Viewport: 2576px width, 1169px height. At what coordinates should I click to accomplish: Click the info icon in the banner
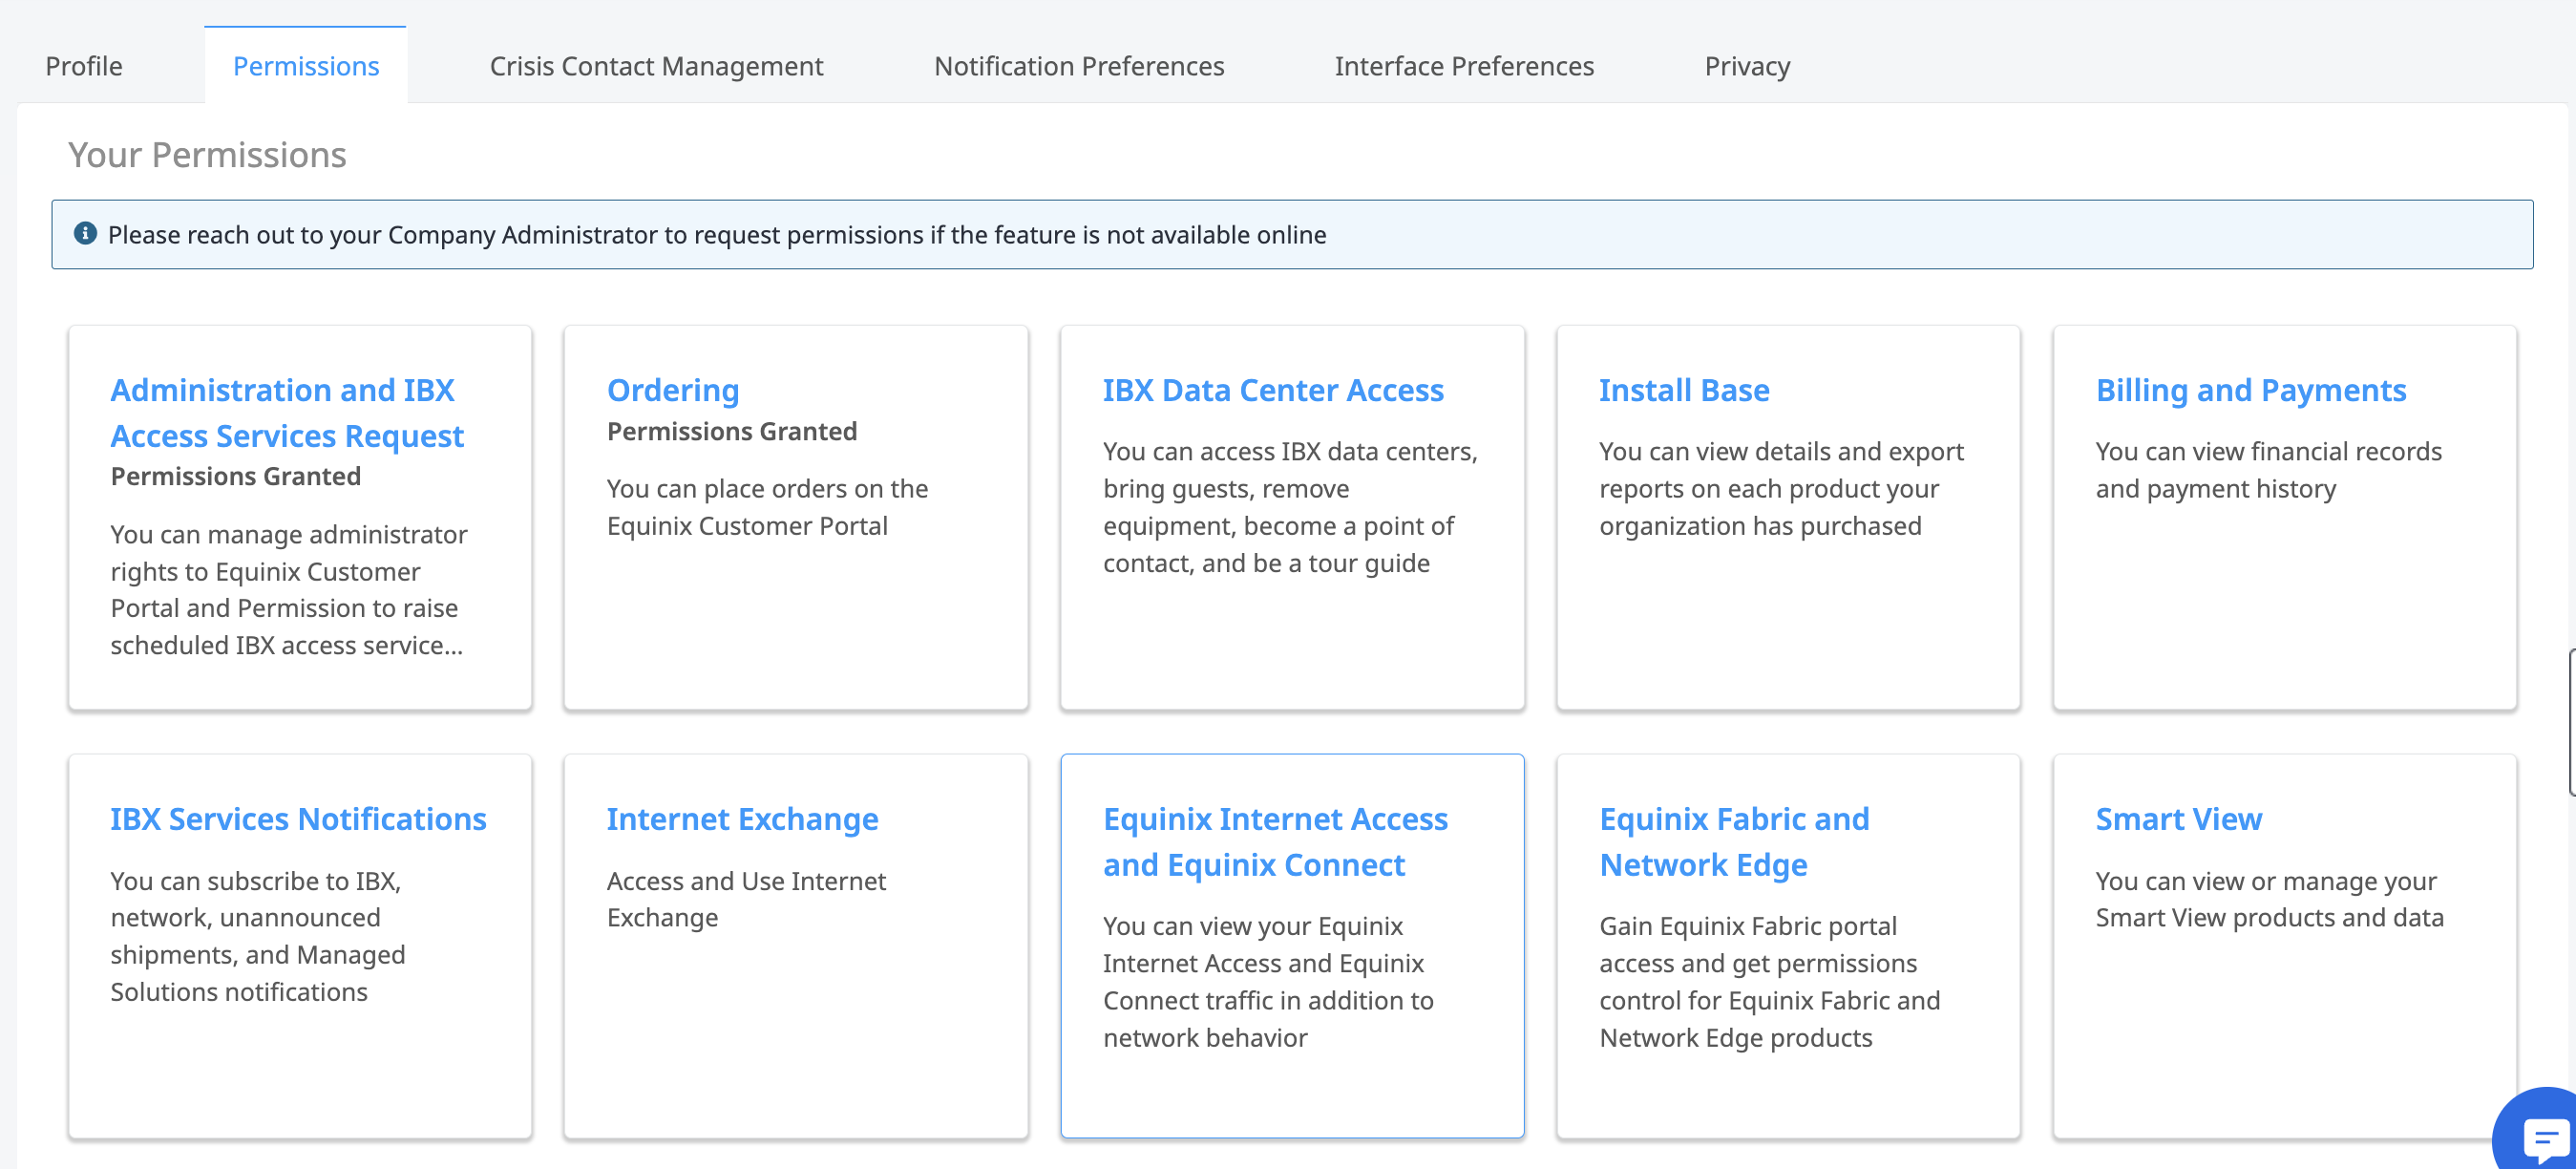[x=85, y=233]
